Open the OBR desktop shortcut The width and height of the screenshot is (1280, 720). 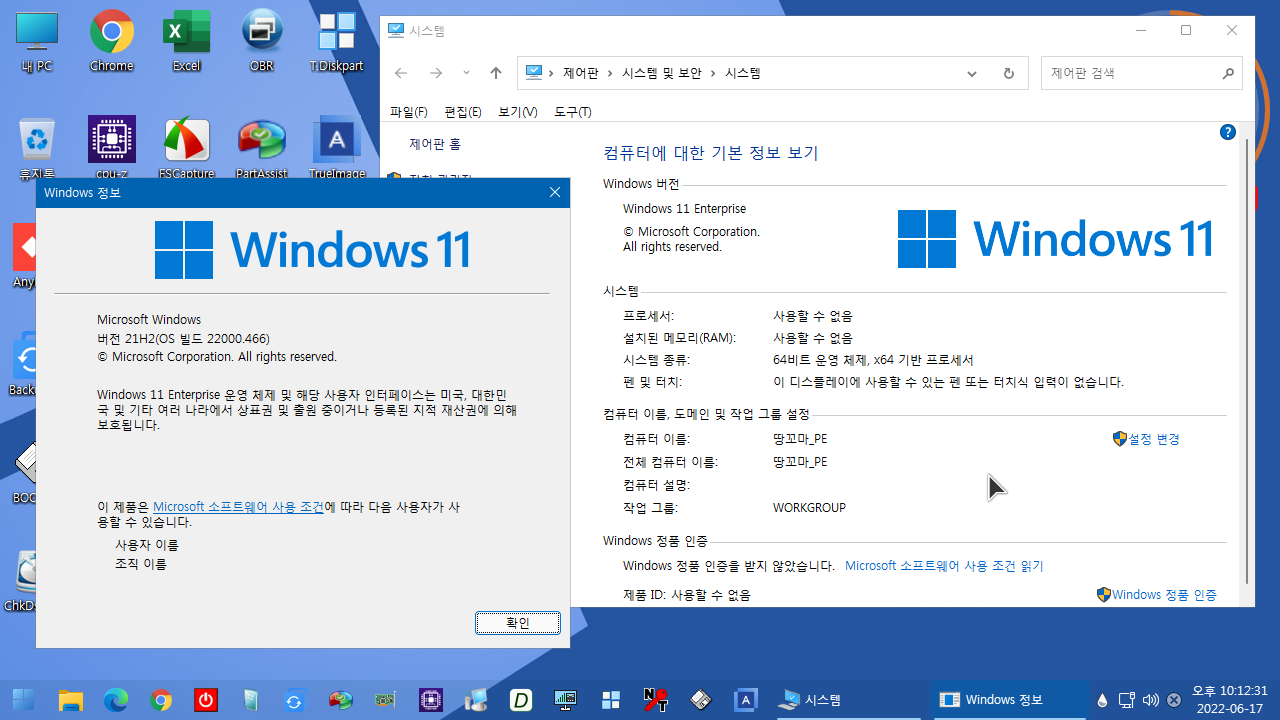pos(261,41)
